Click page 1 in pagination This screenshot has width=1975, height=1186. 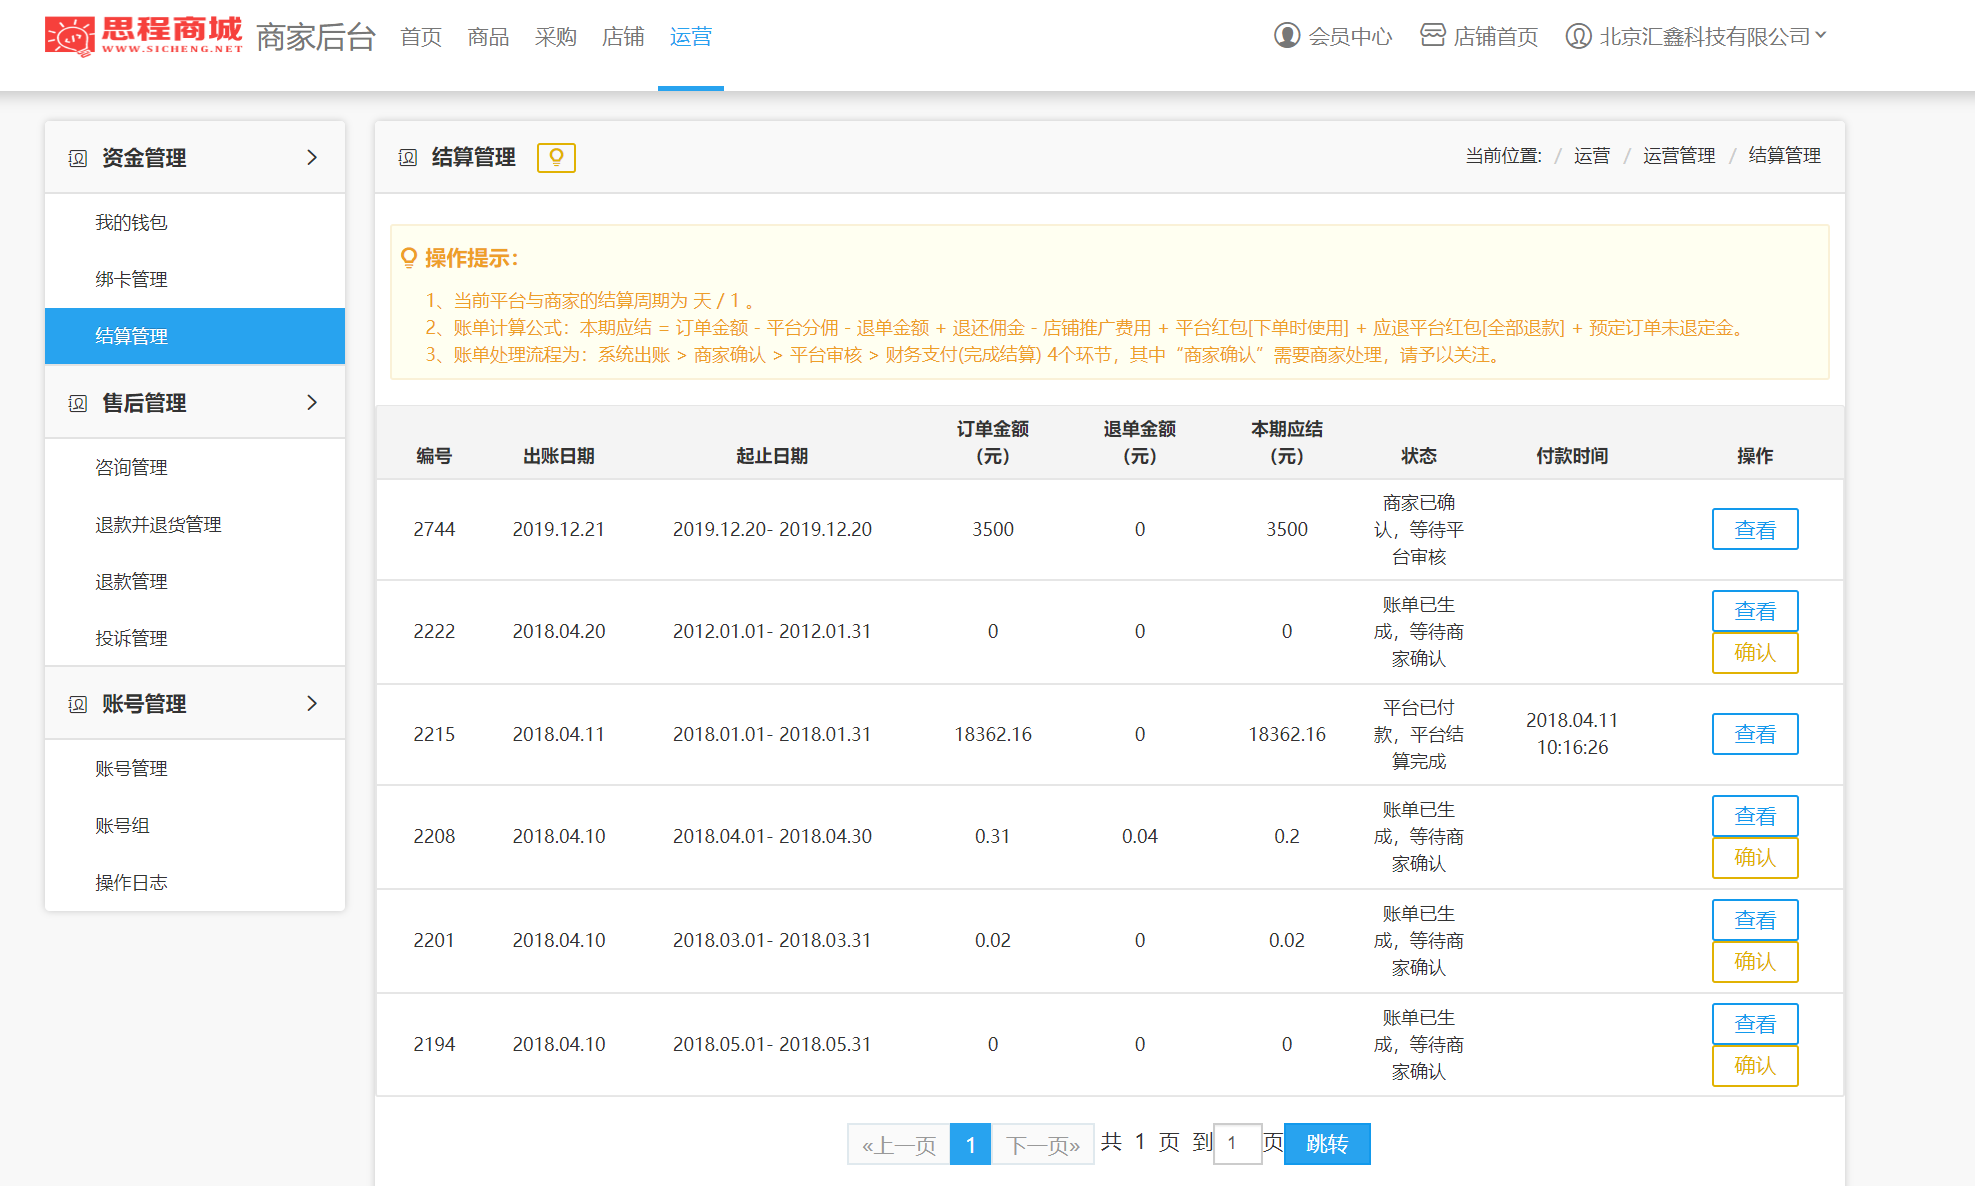970,1144
